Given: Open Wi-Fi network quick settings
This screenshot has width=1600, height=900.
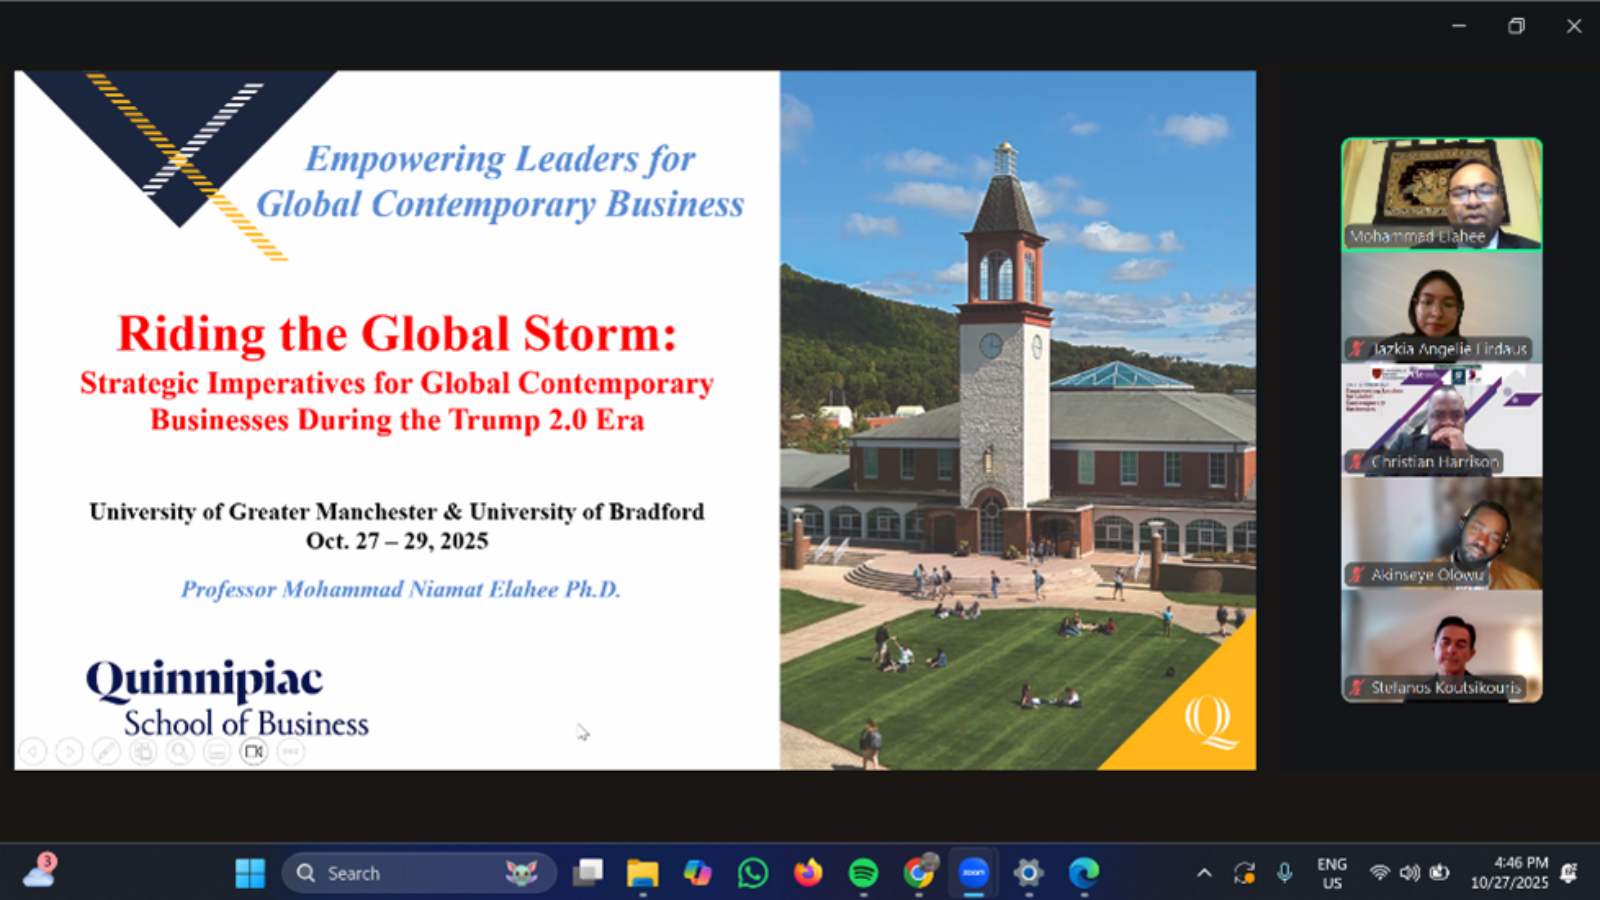Looking at the screenshot, I should point(1379,873).
